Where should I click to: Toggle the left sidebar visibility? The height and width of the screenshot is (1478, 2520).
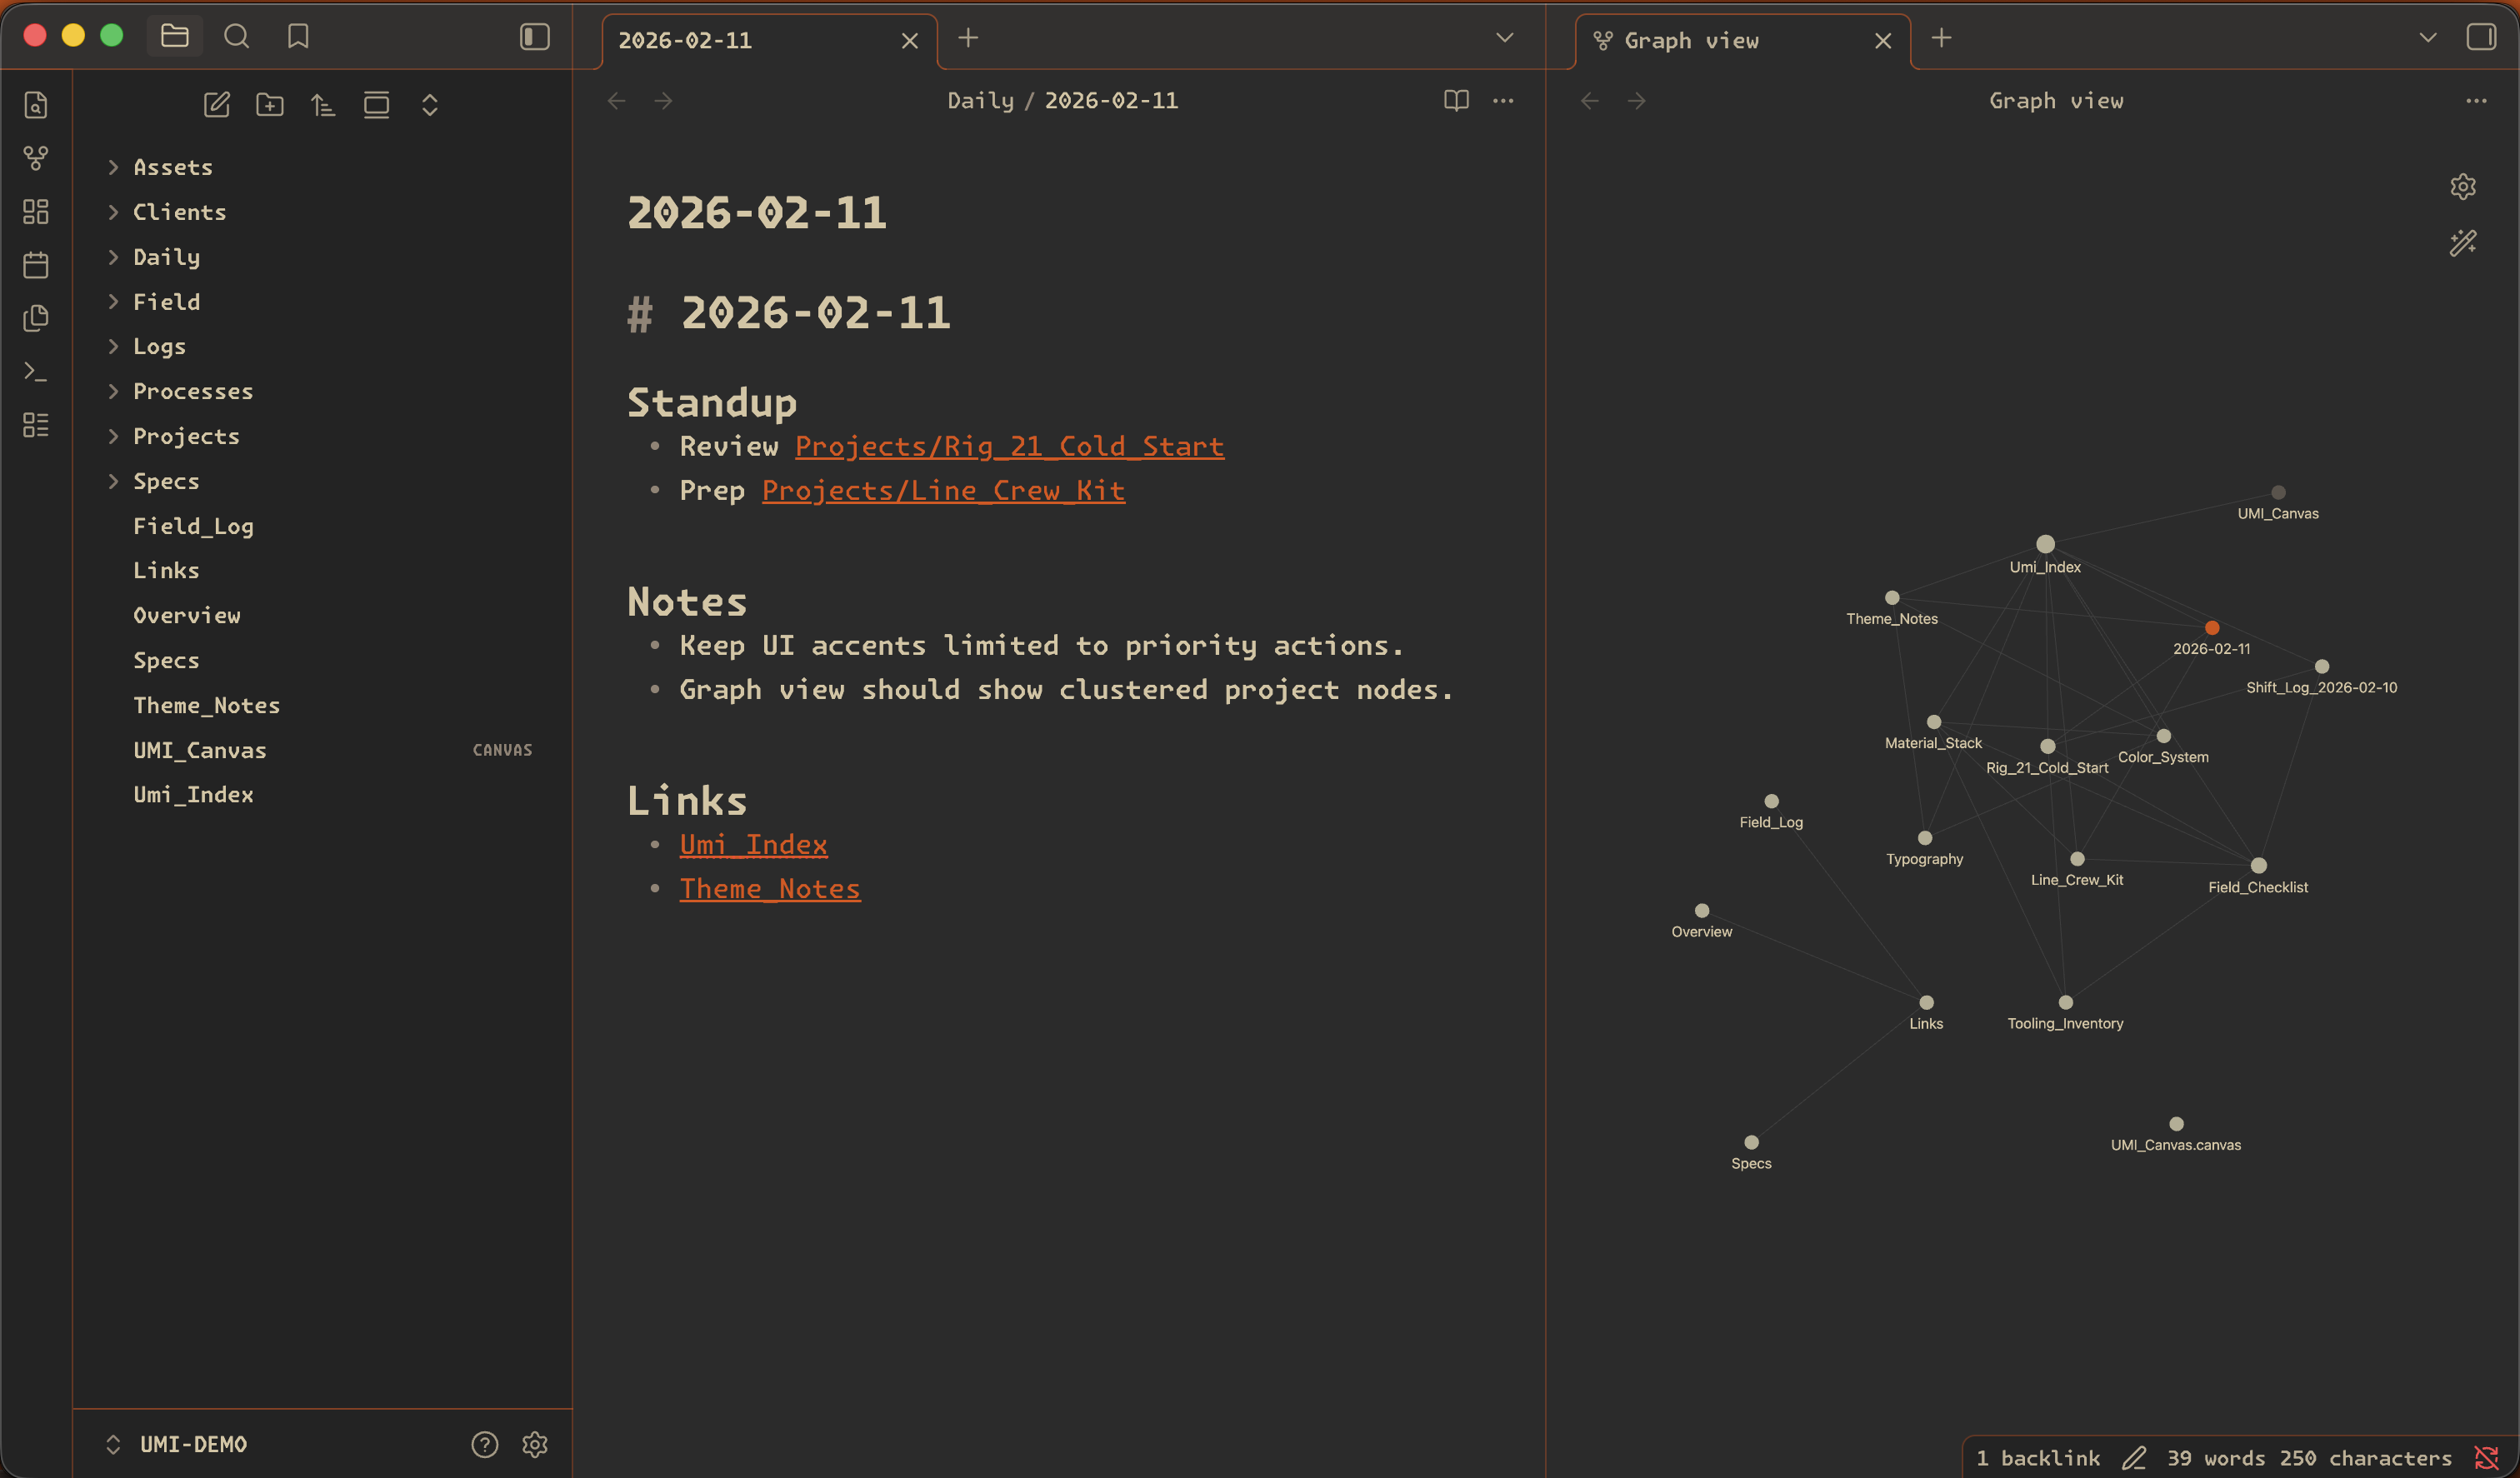534,36
